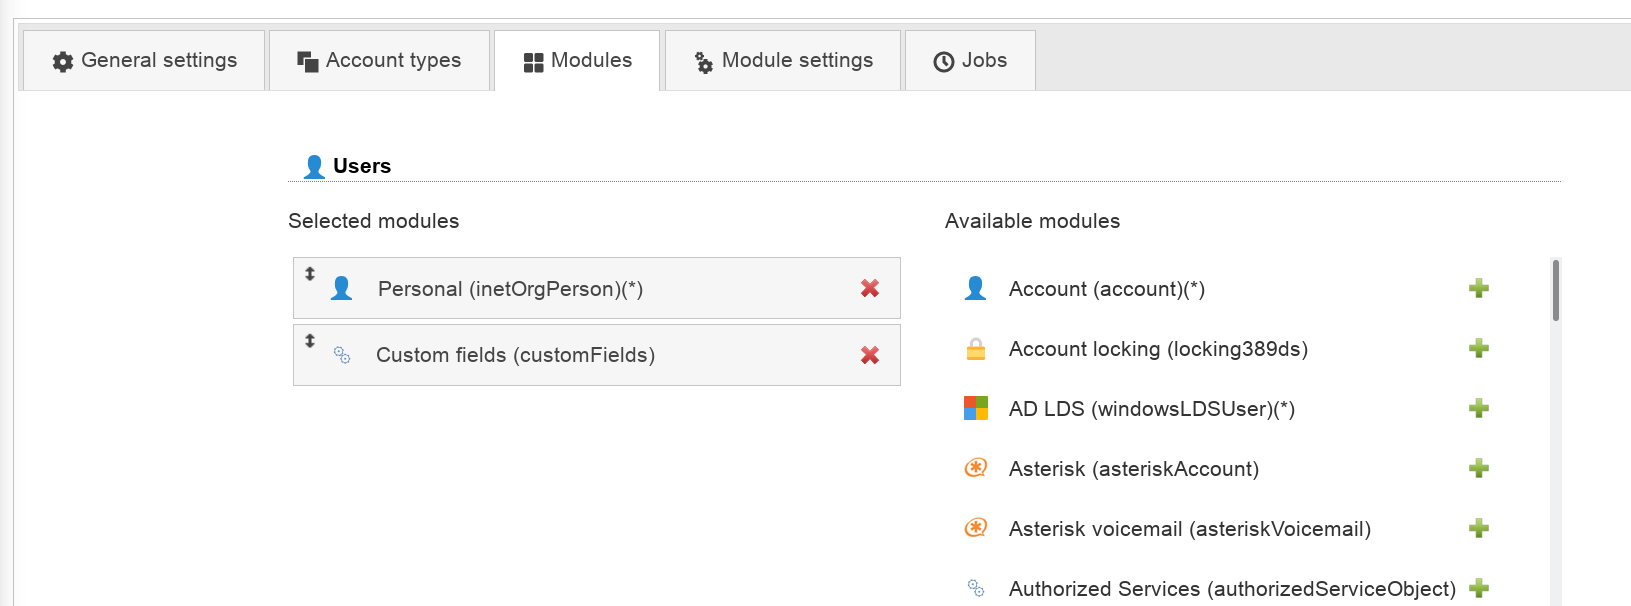Add the AD LDS (windowsLDSUser) module
Viewport: 1631px width, 606px height.
click(1479, 409)
